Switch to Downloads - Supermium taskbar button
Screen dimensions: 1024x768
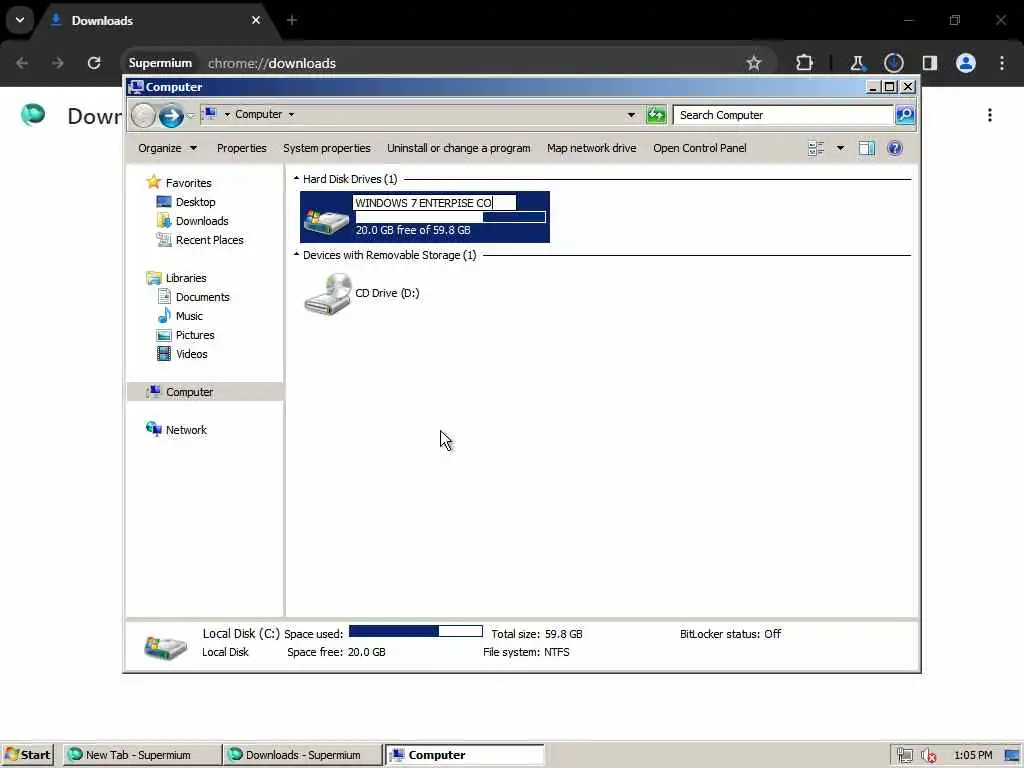[302, 755]
